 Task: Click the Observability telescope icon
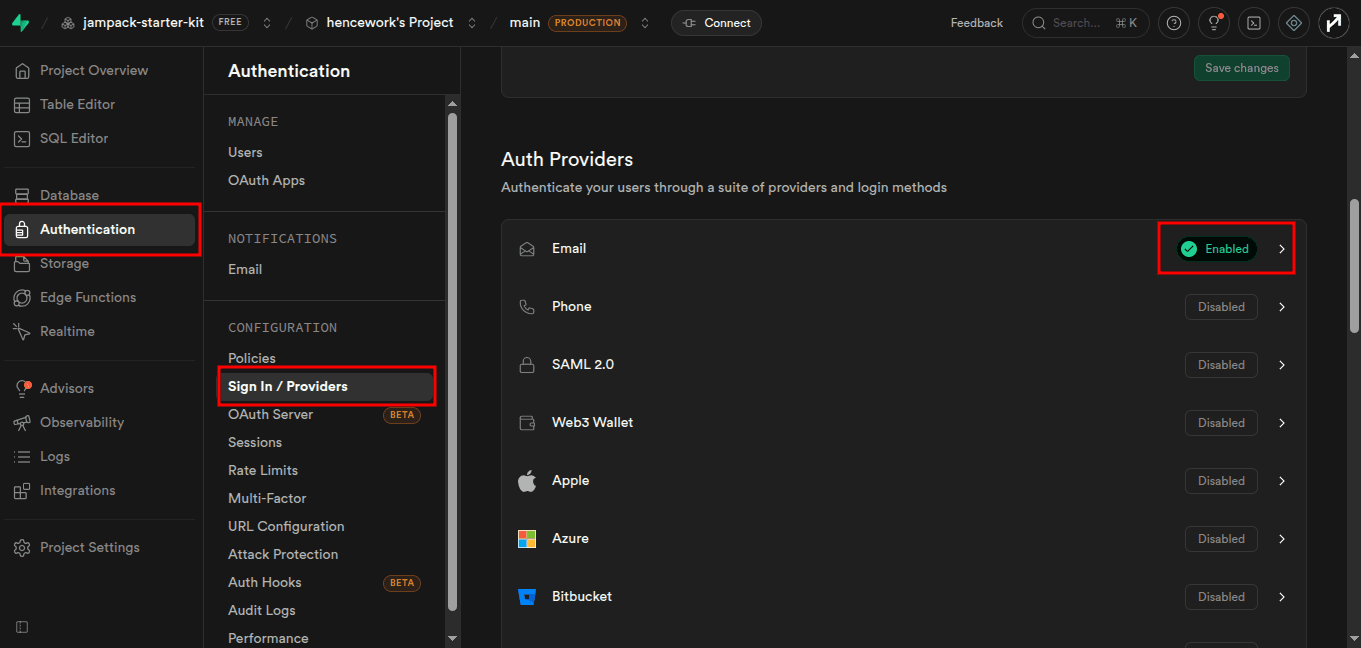pos(22,423)
